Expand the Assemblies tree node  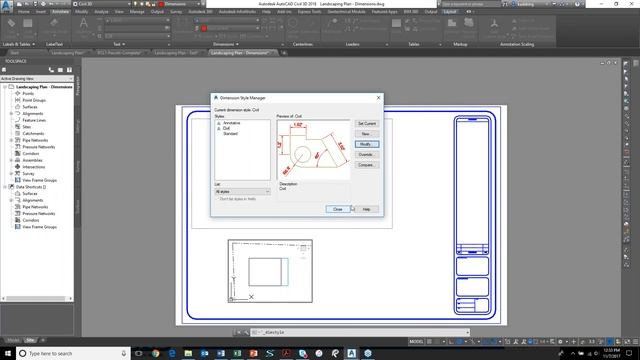(x=11, y=160)
